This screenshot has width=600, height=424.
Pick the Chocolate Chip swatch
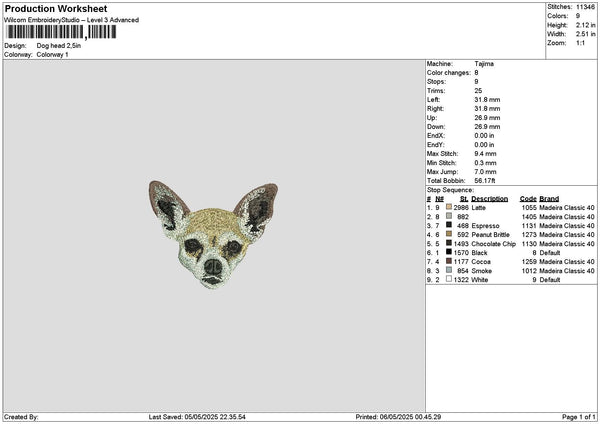click(449, 243)
